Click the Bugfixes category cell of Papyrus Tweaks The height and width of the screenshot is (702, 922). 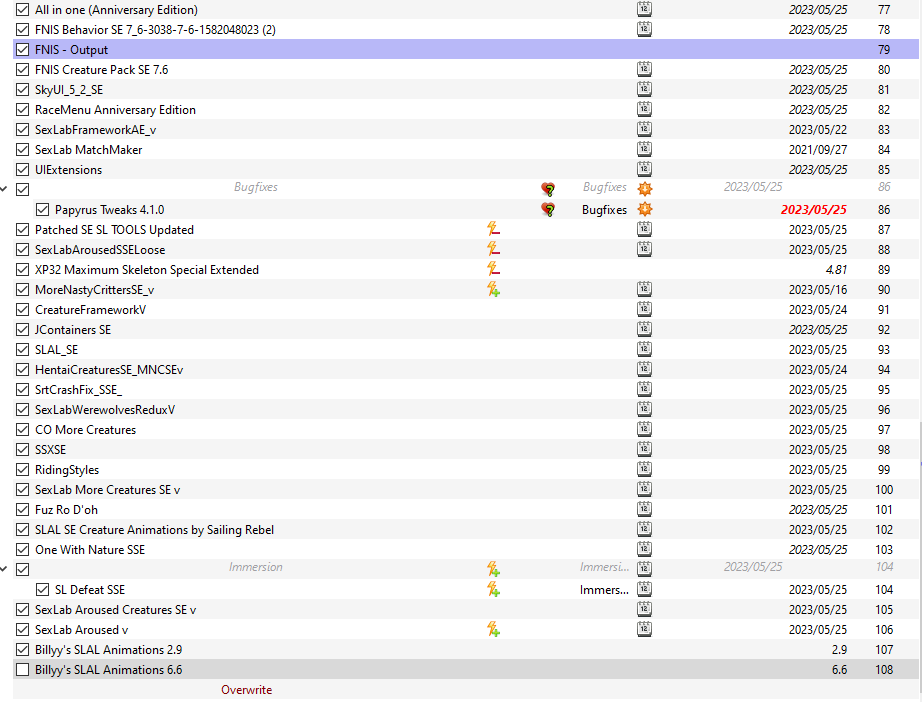click(604, 209)
